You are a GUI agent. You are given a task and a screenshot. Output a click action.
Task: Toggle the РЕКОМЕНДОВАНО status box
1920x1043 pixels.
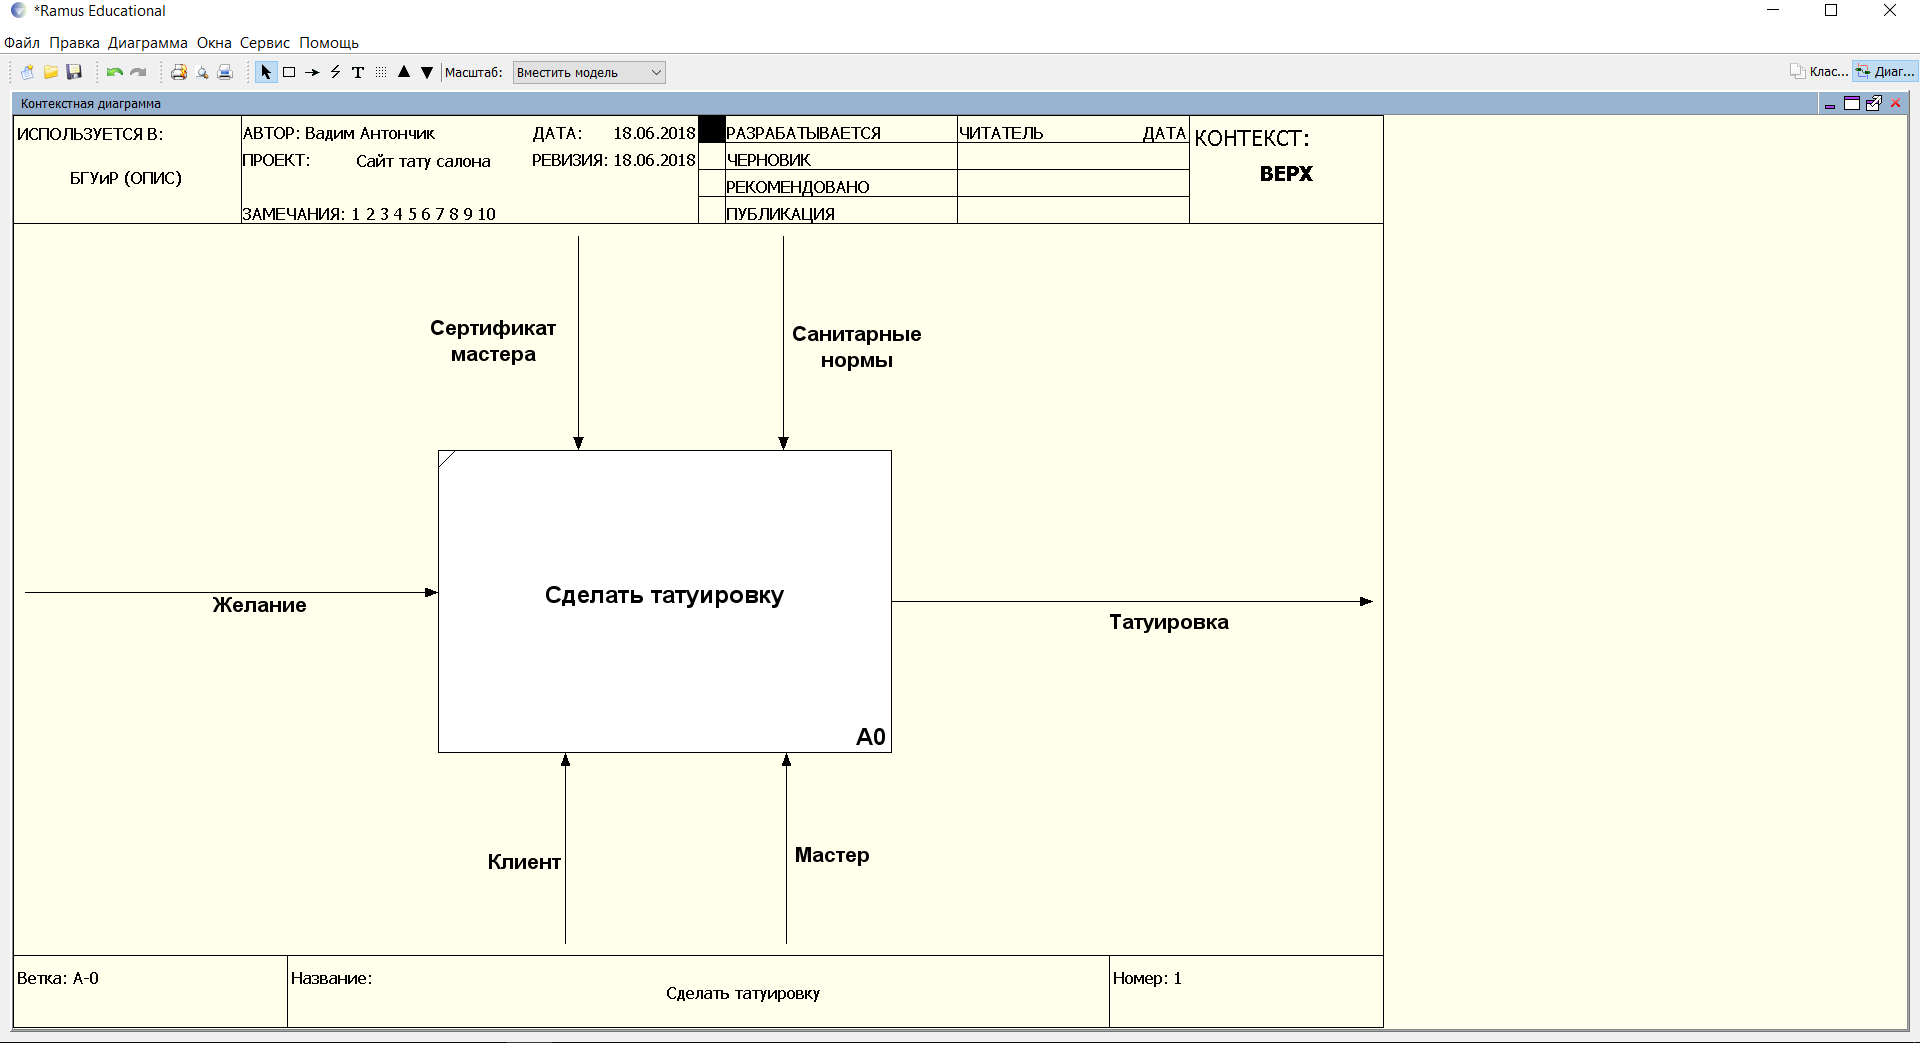click(711, 184)
